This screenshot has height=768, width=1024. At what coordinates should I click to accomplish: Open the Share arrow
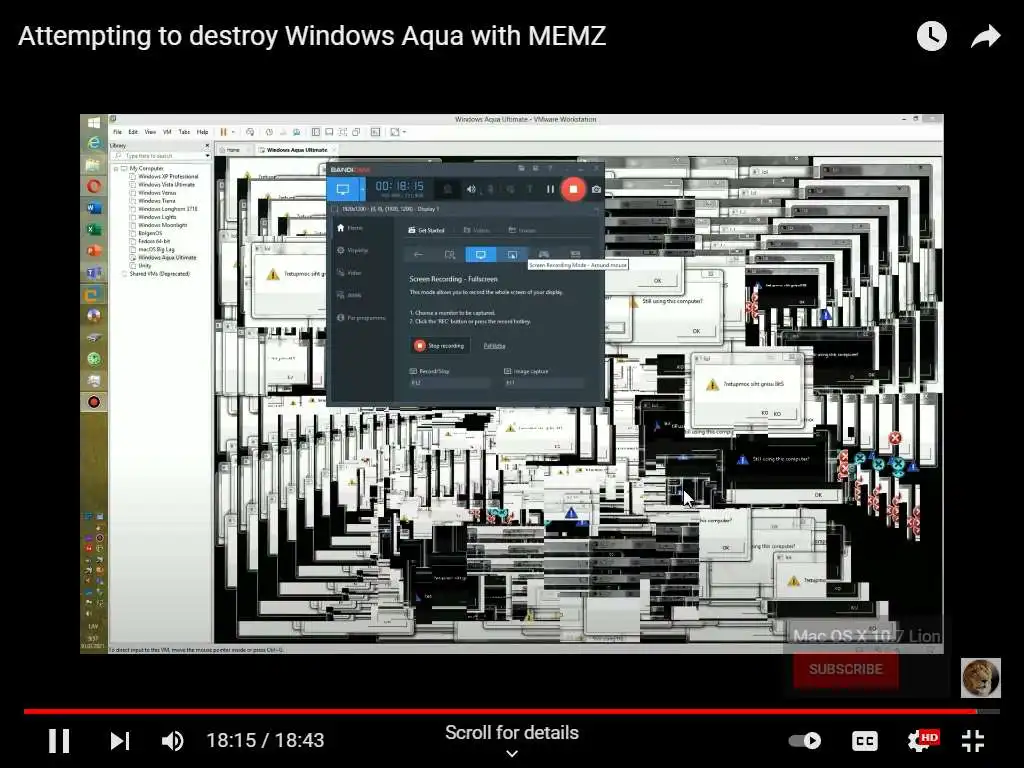tap(985, 36)
